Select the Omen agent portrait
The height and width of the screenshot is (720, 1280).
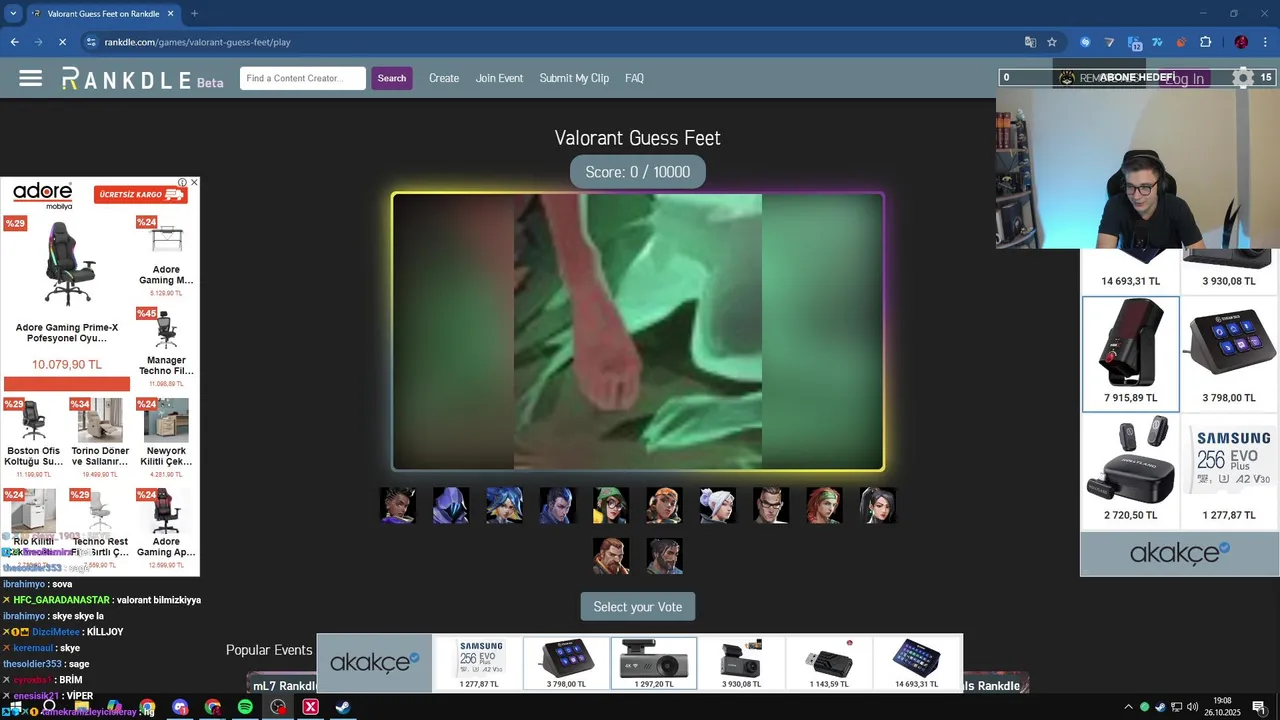[451, 505]
